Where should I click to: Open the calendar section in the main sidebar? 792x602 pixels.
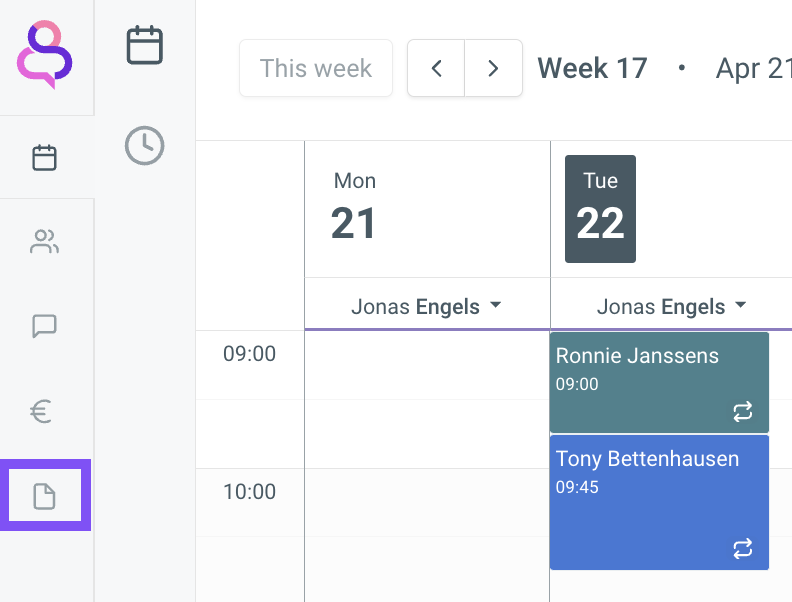click(44, 158)
